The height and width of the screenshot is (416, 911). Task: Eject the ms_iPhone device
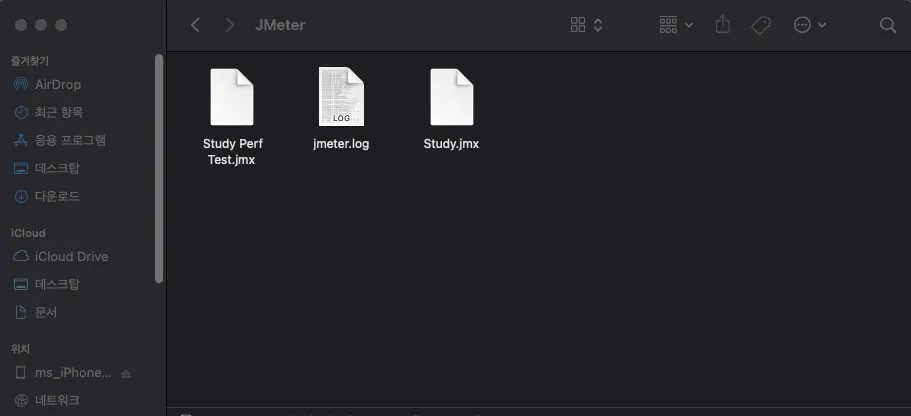[x=126, y=374]
